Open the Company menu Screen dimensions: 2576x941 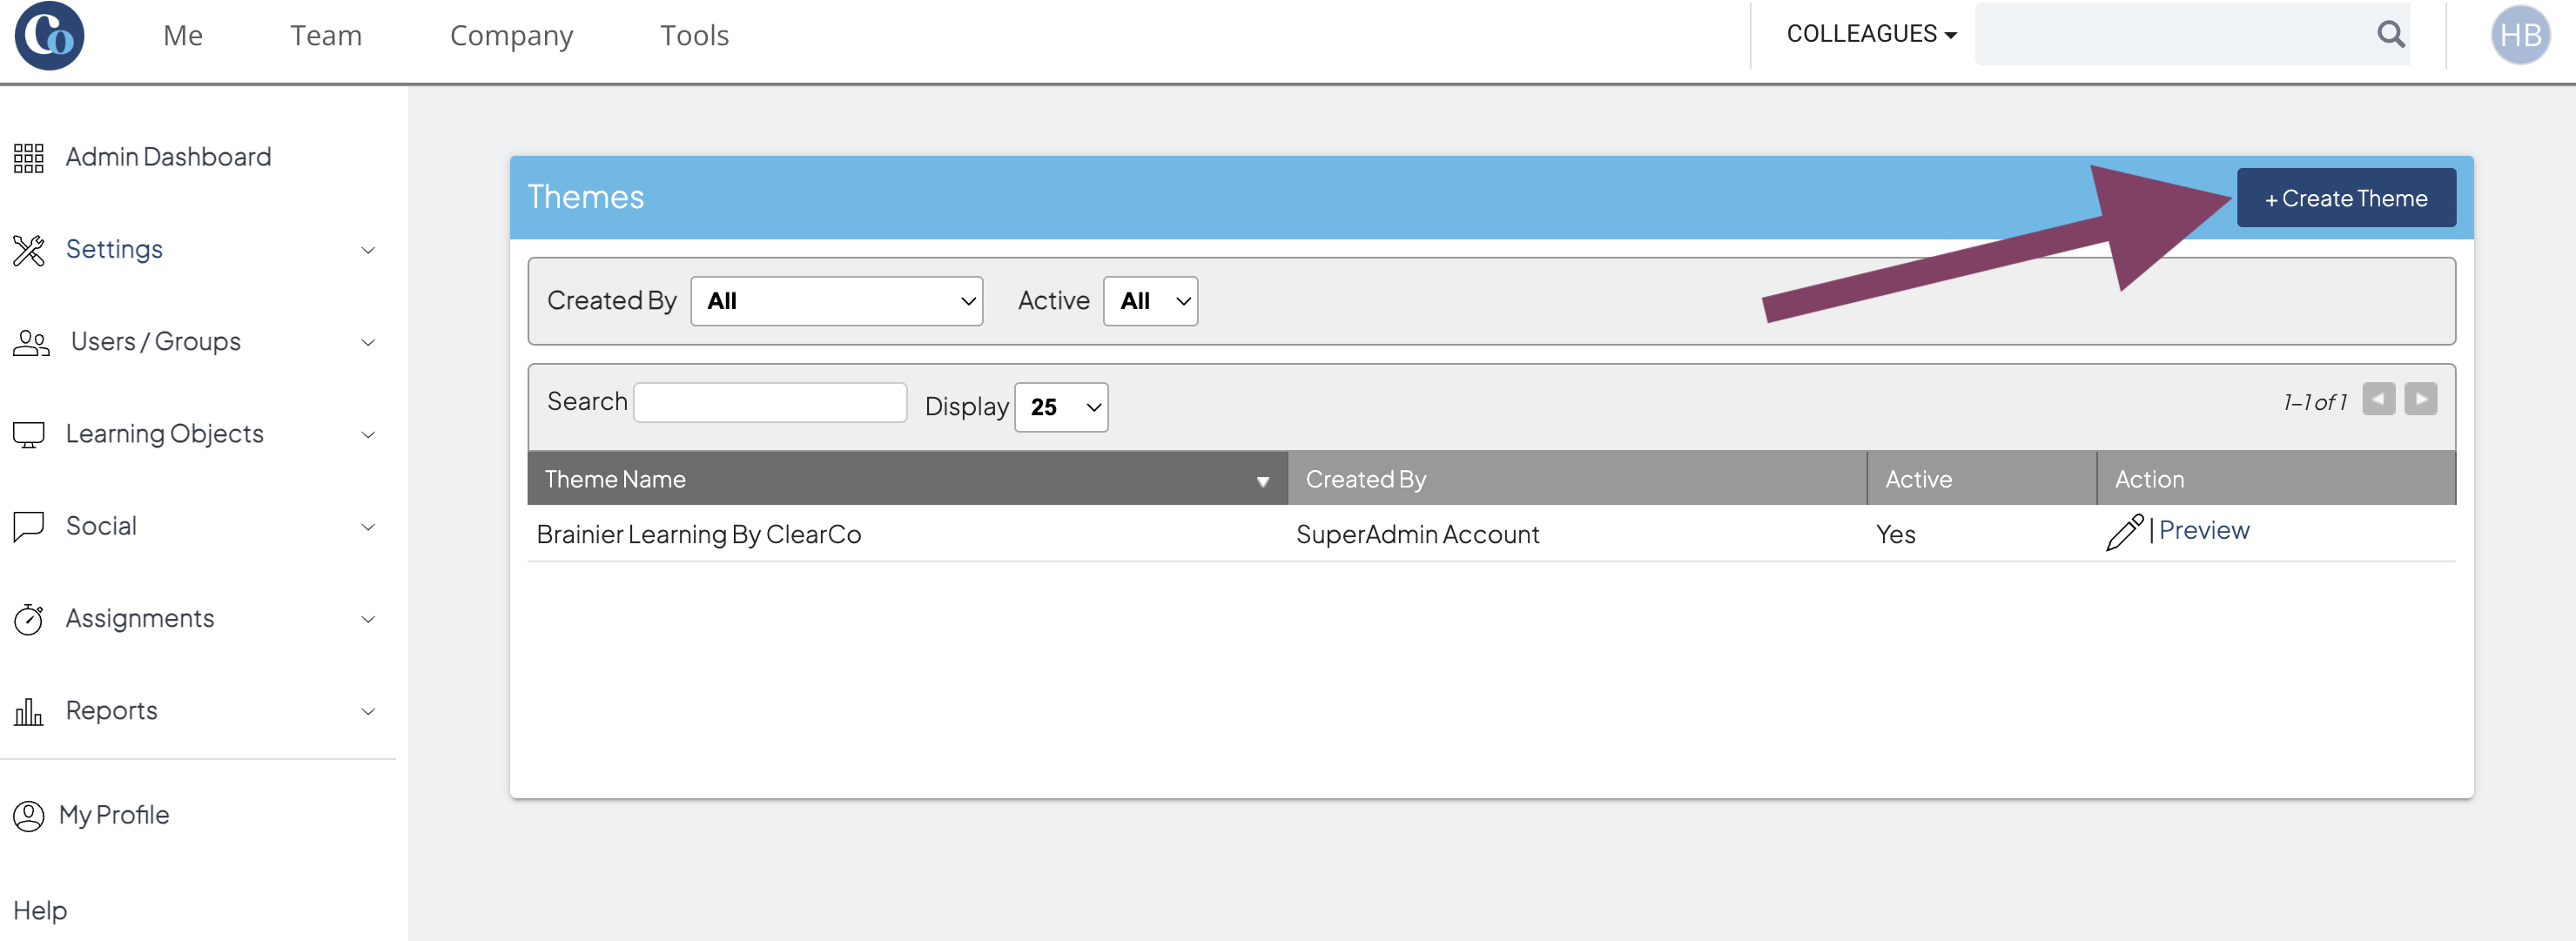tap(511, 36)
